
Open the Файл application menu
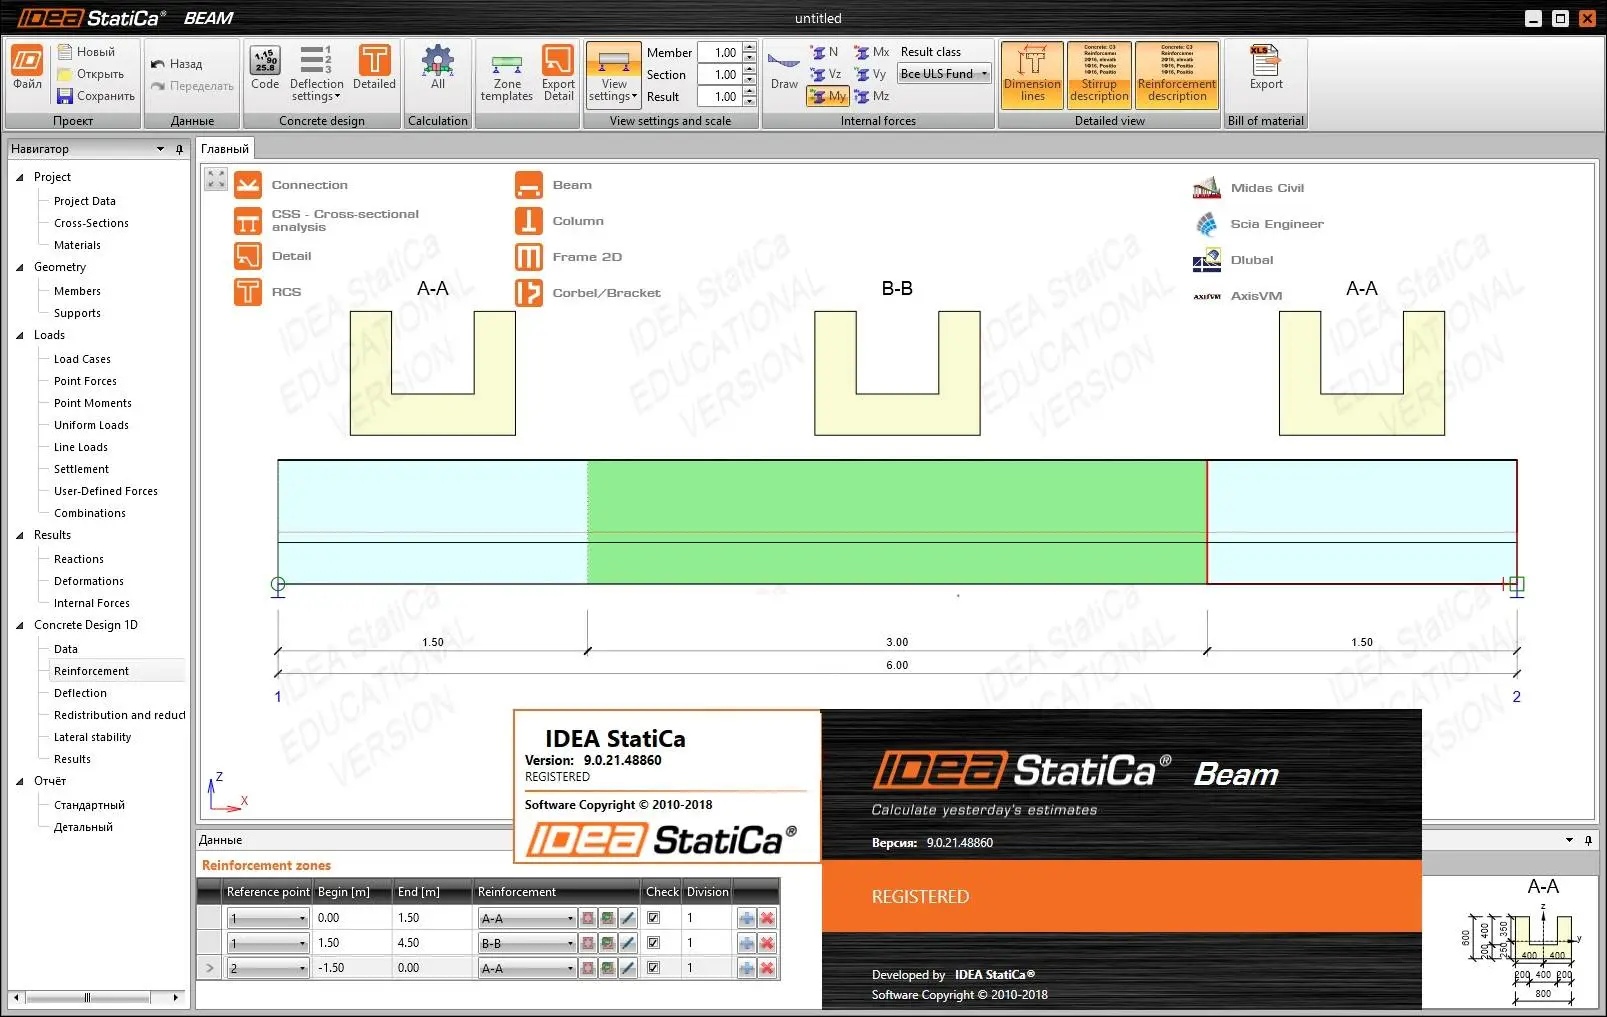(27, 67)
